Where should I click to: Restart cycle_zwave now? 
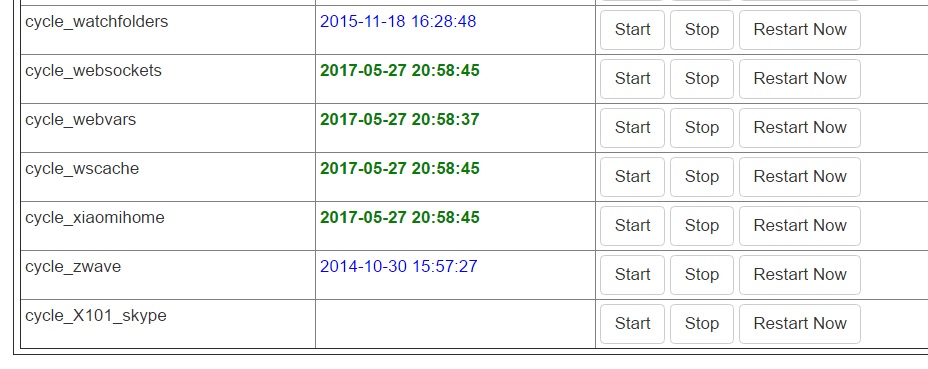tap(800, 275)
